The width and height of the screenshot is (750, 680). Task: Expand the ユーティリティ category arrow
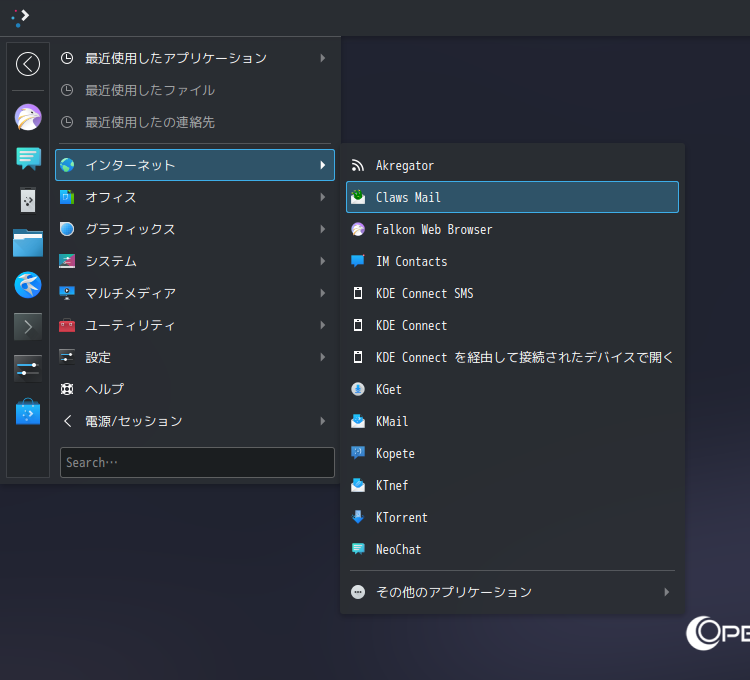tap(323, 325)
